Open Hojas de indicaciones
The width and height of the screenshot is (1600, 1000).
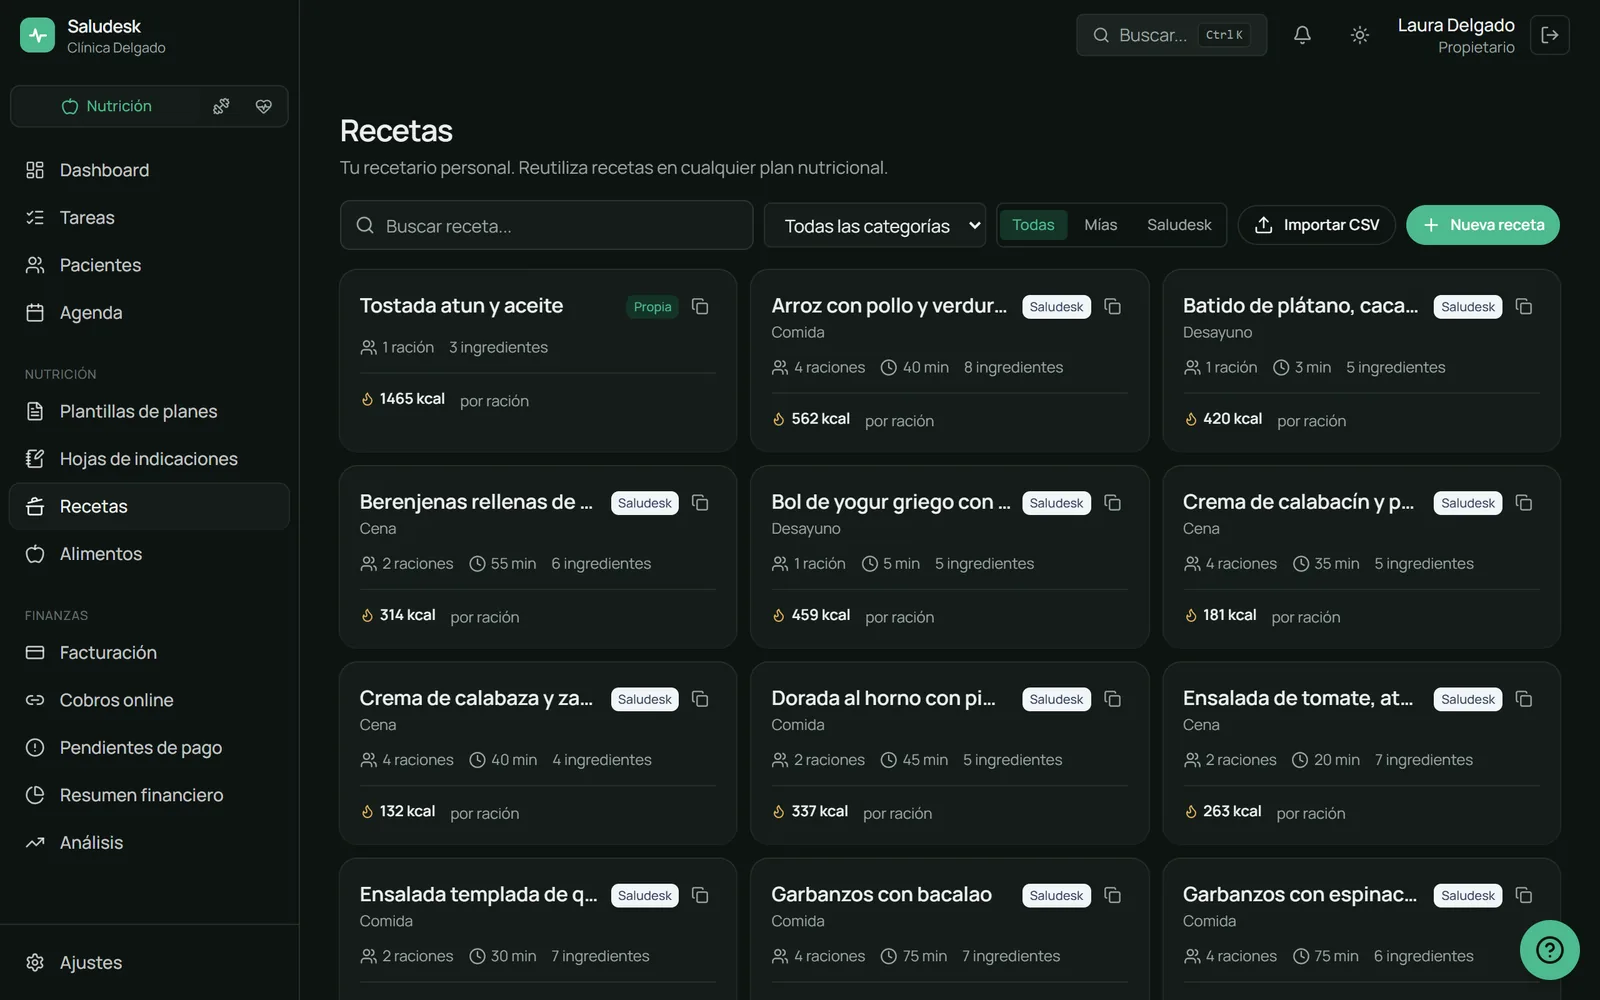[149, 459]
